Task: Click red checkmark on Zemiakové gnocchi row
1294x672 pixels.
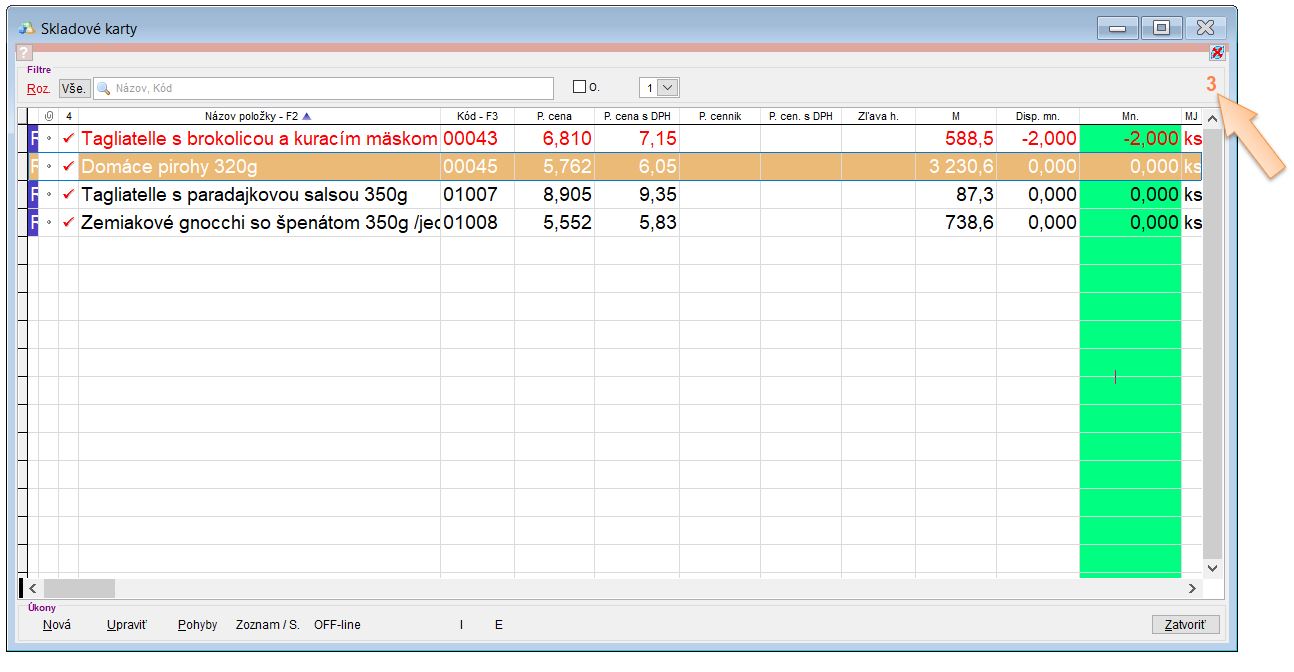Action: click(68, 222)
